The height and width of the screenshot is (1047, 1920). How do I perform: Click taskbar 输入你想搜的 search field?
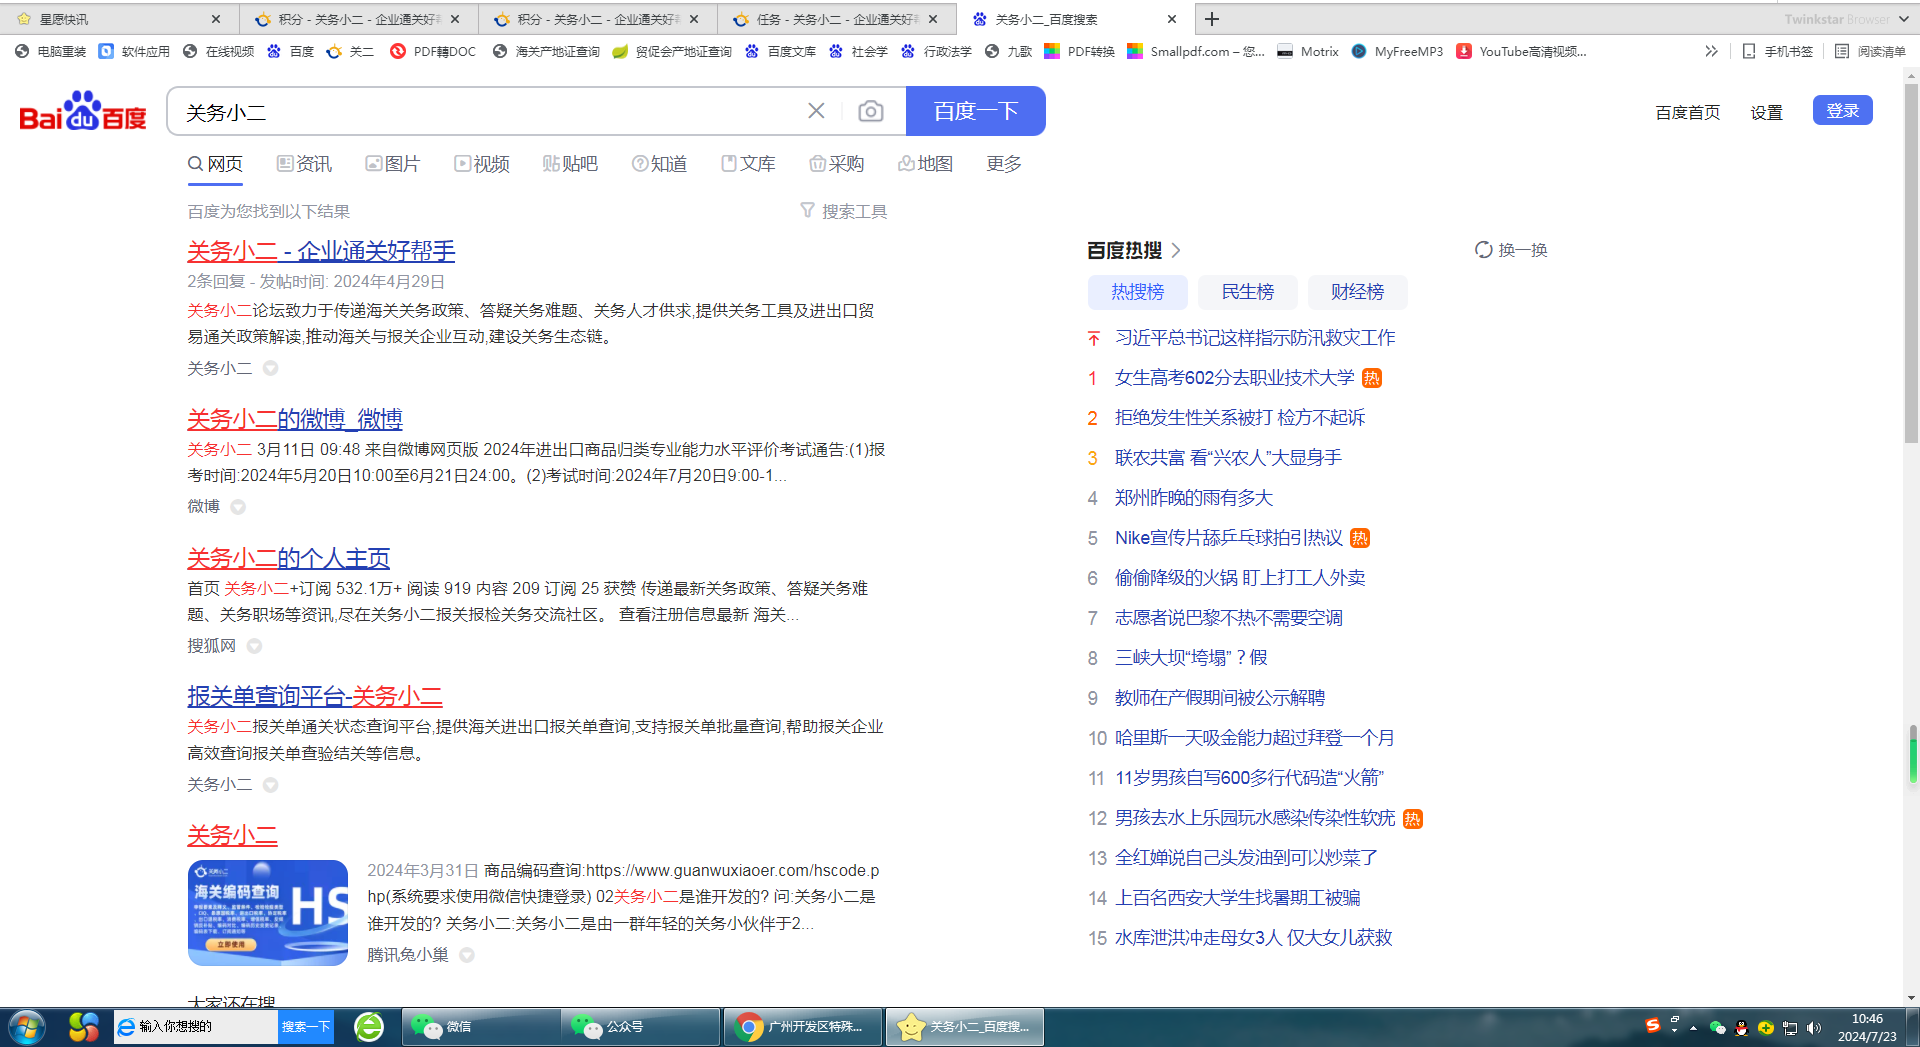[196, 1027]
